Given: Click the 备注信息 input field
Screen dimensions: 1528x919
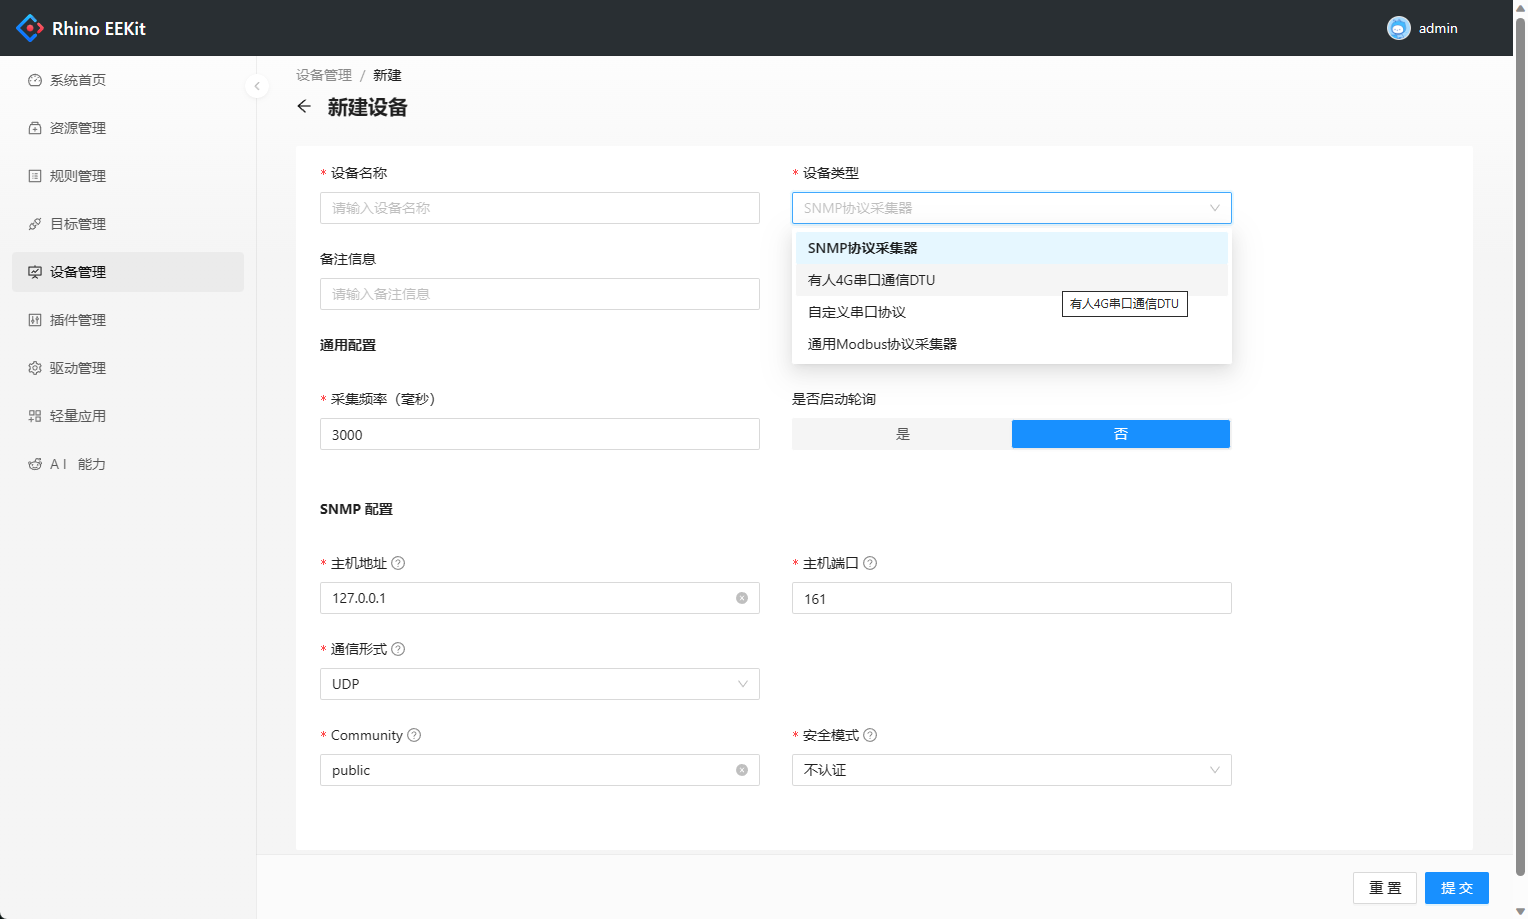Looking at the screenshot, I should click(540, 294).
